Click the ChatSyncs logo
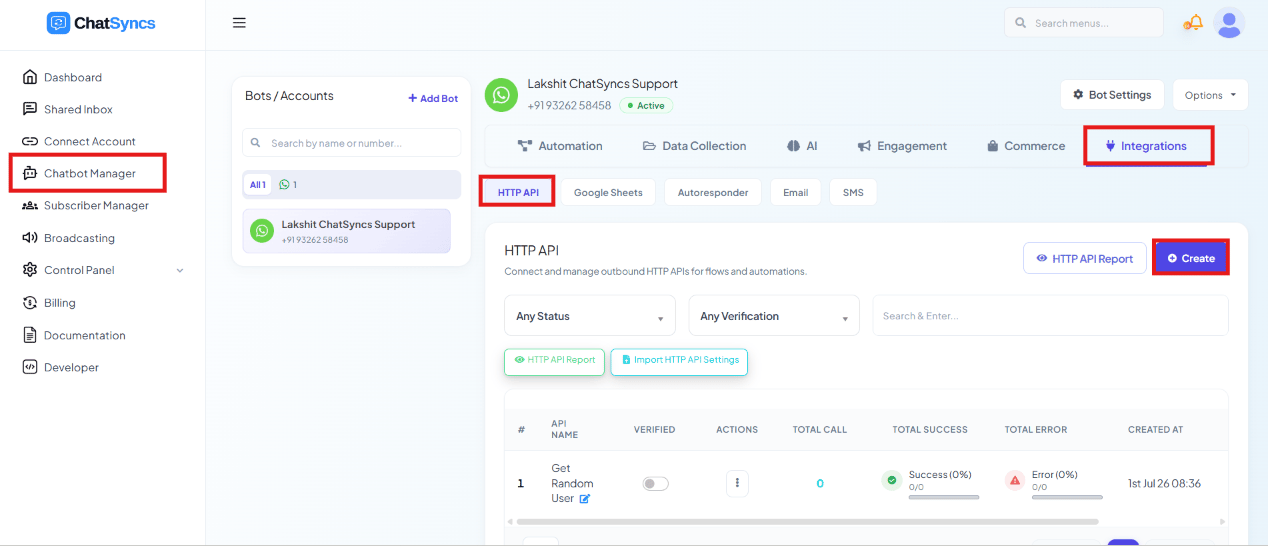Image resolution: width=1268 pixels, height=546 pixels. [x=101, y=23]
